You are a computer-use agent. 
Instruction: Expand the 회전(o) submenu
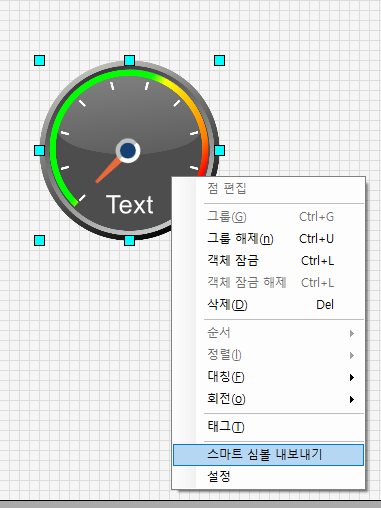click(x=268, y=399)
